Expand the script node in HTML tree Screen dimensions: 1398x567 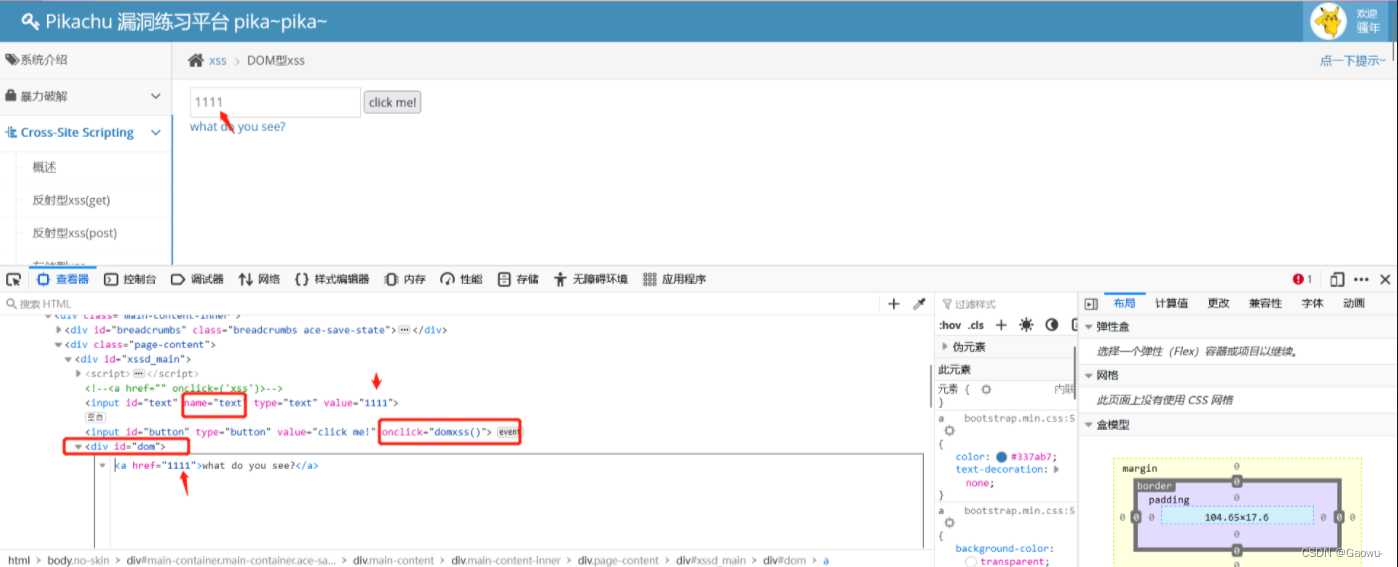79,373
